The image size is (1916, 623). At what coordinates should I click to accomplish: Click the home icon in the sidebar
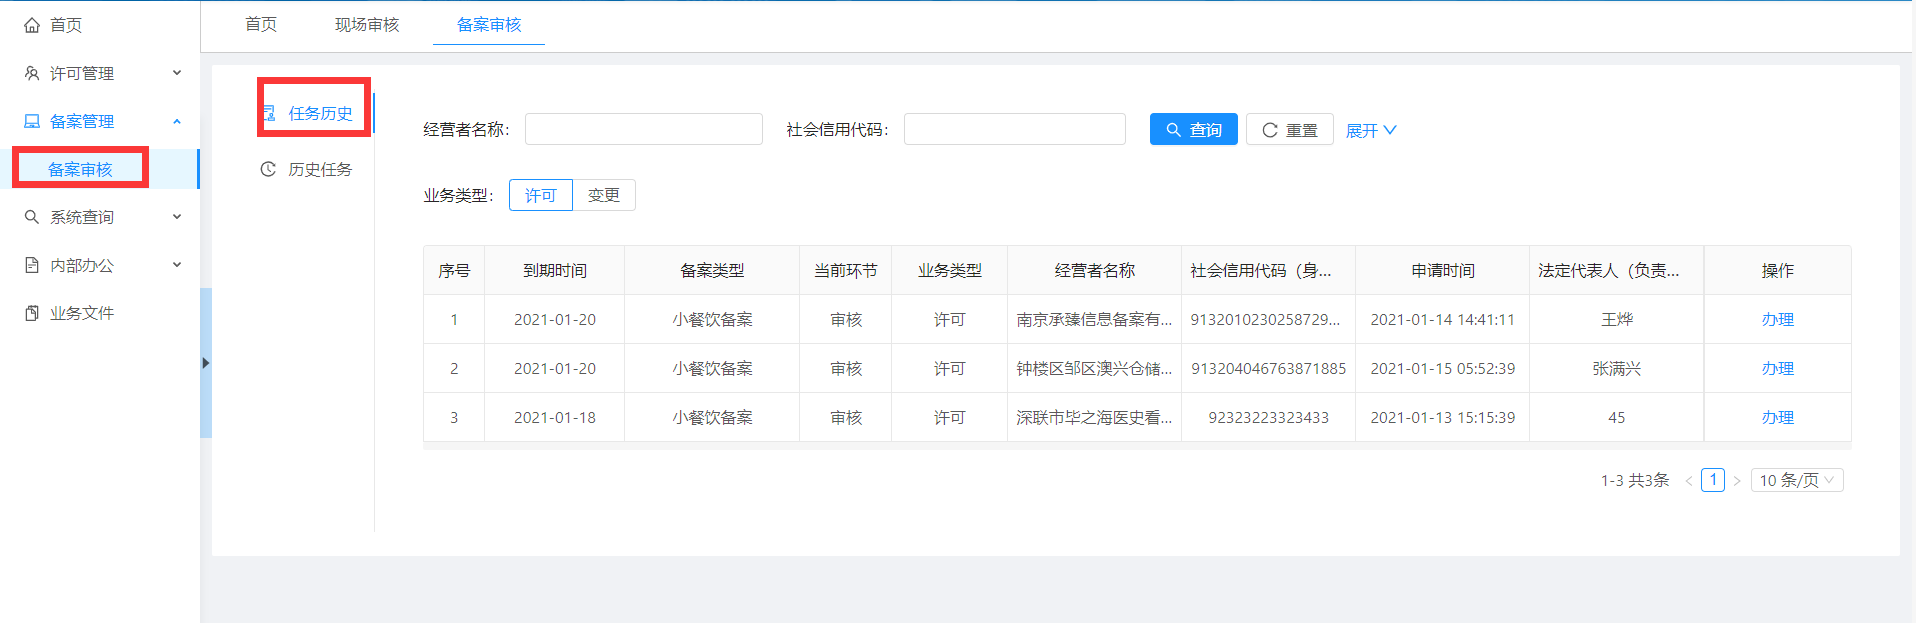point(32,25)
